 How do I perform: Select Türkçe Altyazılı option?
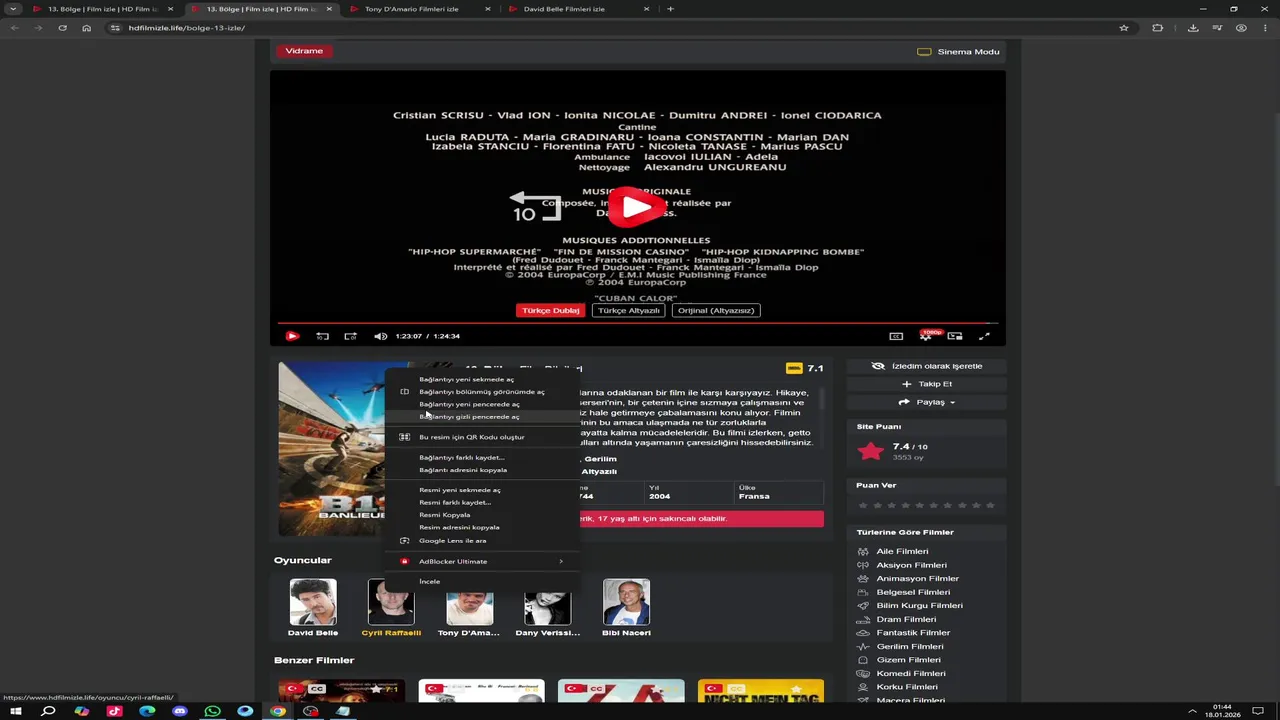pyautogui.click(x=628, y=310)
